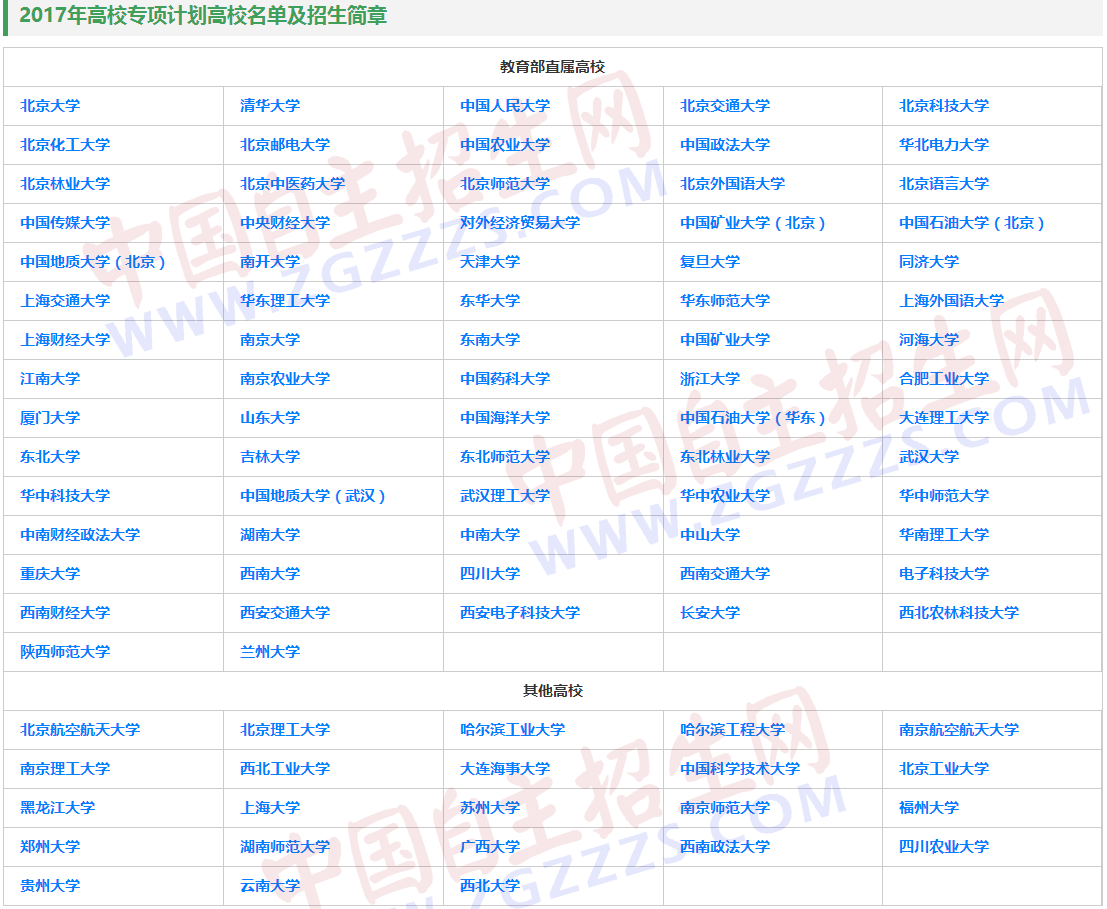Open 黑龙江大学 link
The width and height of the screenshot is (1107, 909).
point(58,807)
